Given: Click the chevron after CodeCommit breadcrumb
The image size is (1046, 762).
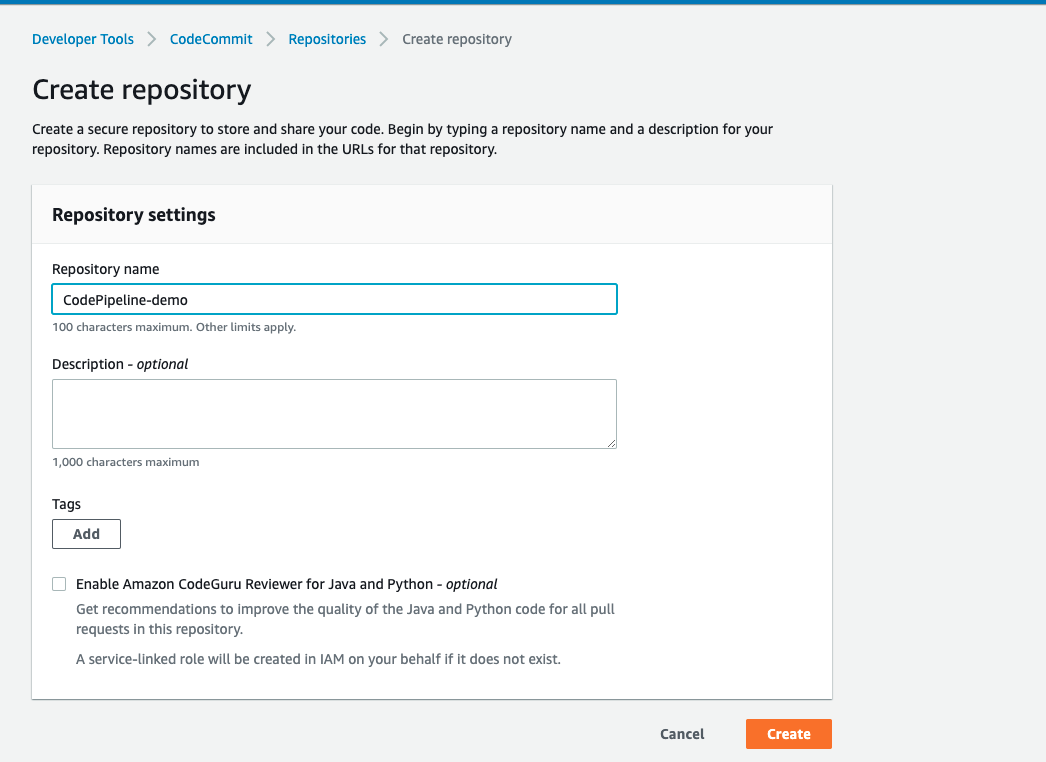Looking at the screenshot, I should click(270, 39).
